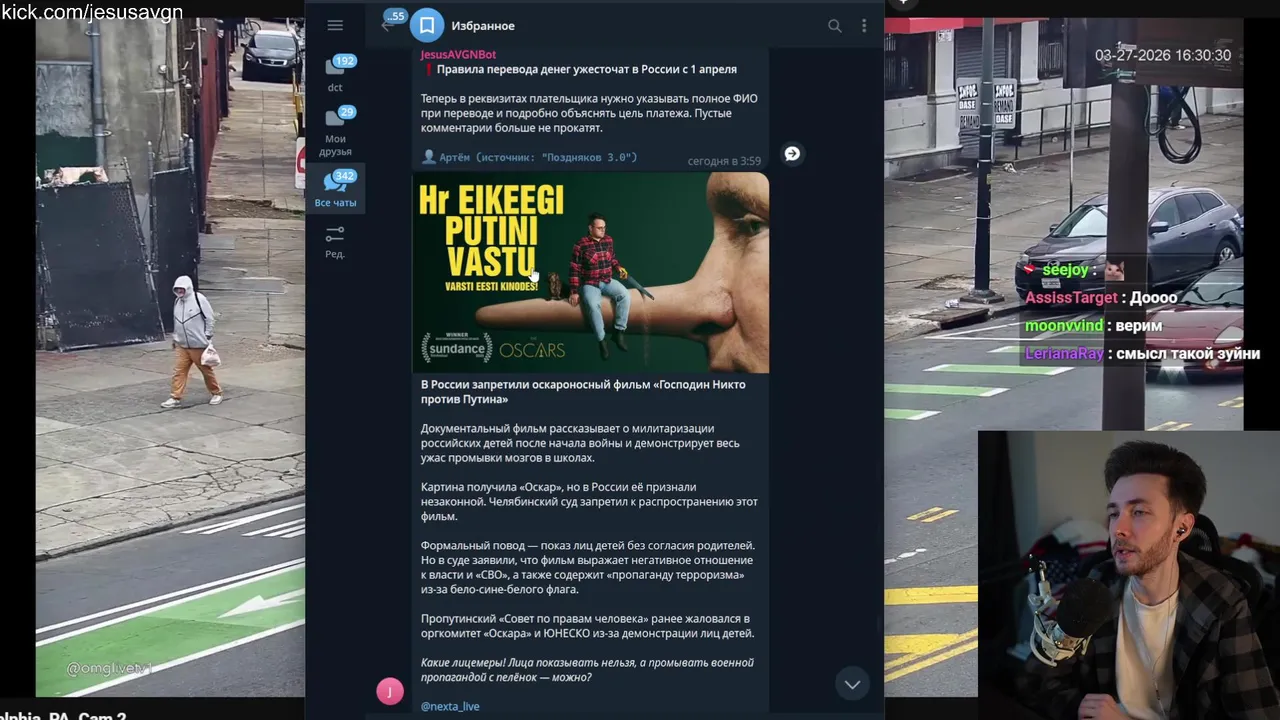
Task: Open the Ред. folder editor
Action: click(x=335, y=241)
